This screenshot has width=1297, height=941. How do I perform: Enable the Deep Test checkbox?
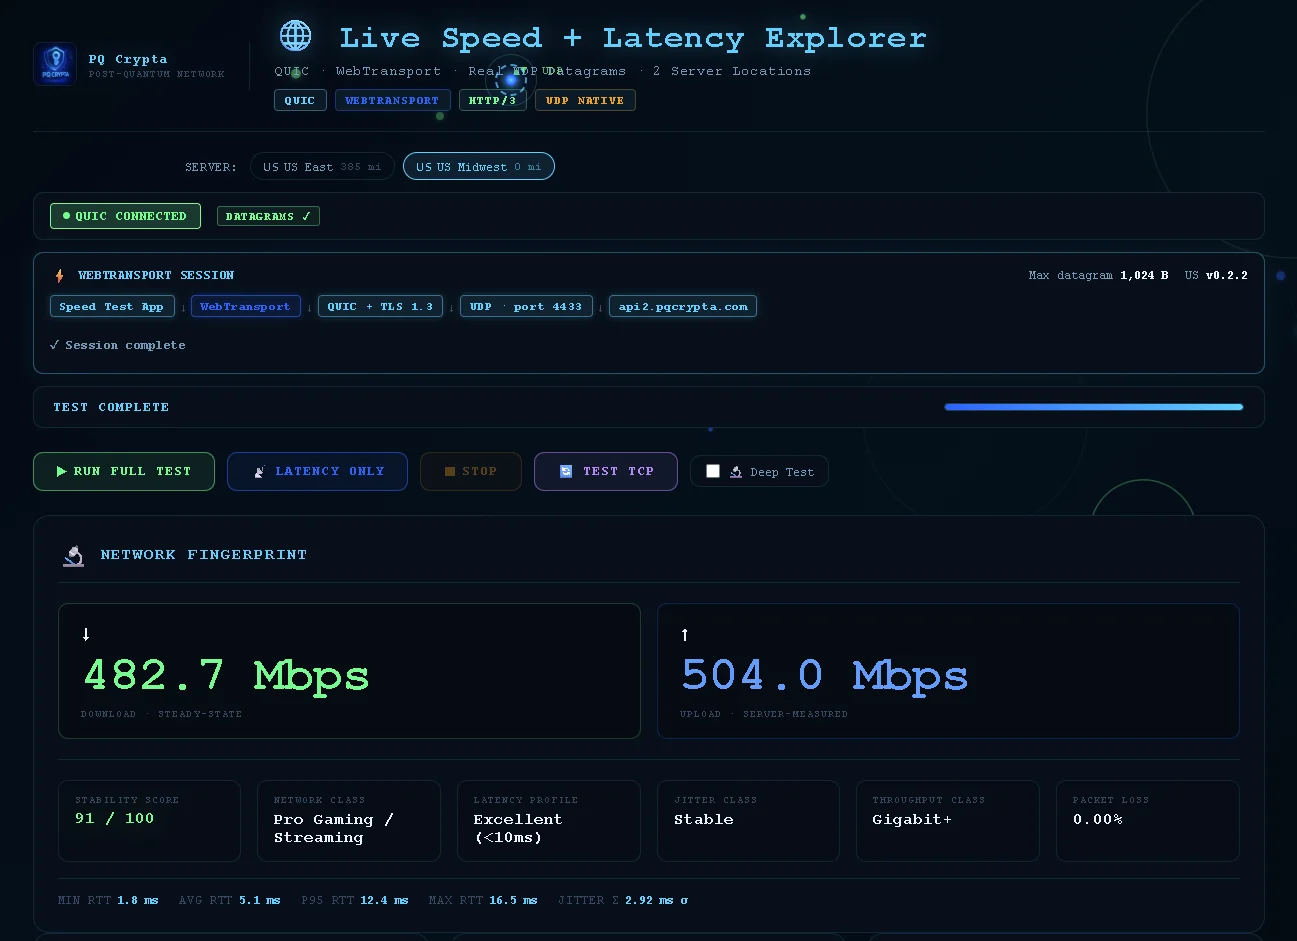click(713, 471)
